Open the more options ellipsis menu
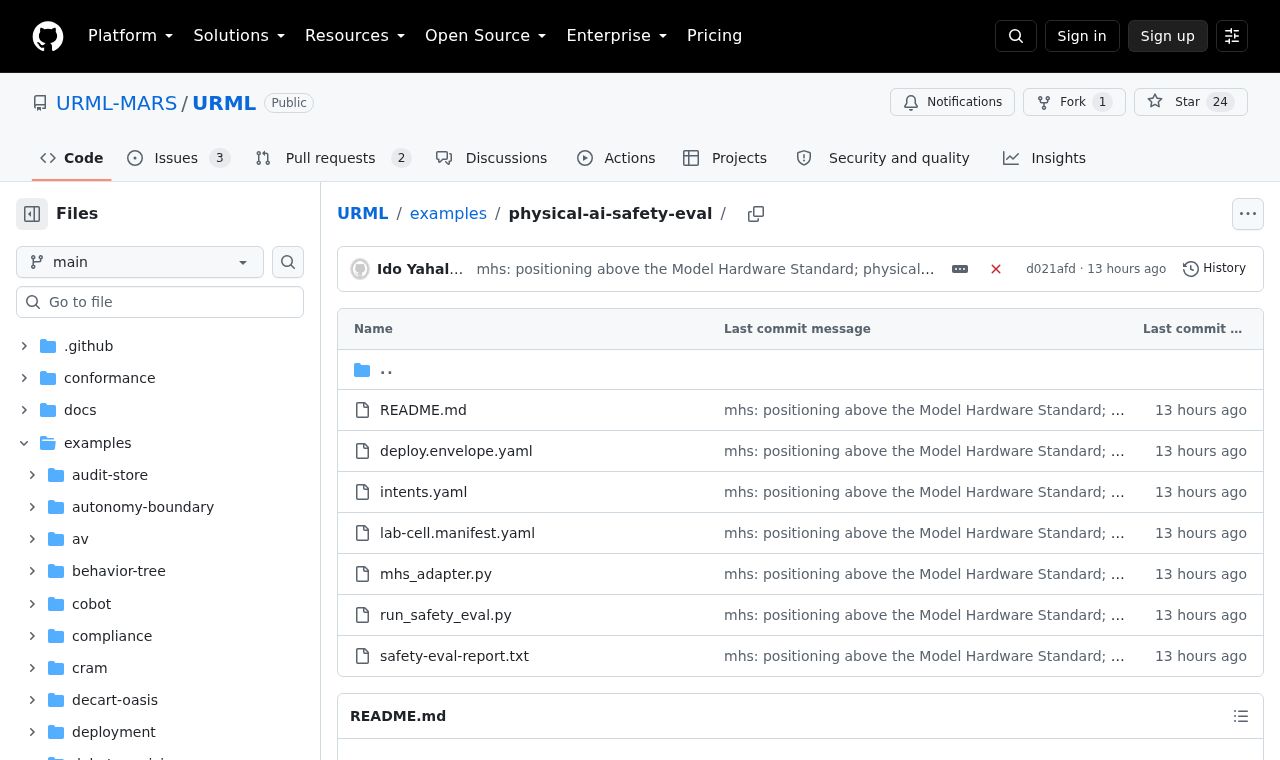This screenshot has width=1280, height=760. coord(1248,214)
